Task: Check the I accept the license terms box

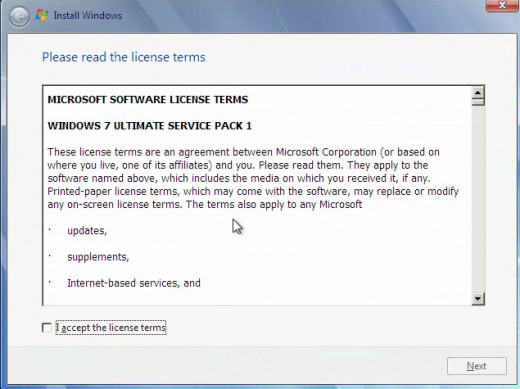Action: point(47,328)
